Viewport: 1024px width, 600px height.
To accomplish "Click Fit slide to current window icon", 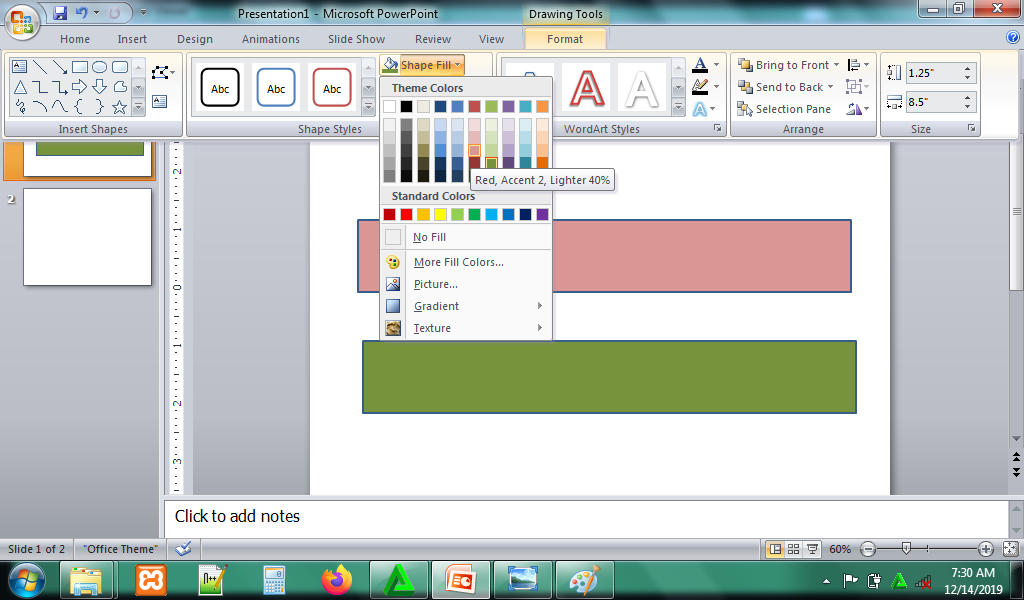I will point(1010,549).
